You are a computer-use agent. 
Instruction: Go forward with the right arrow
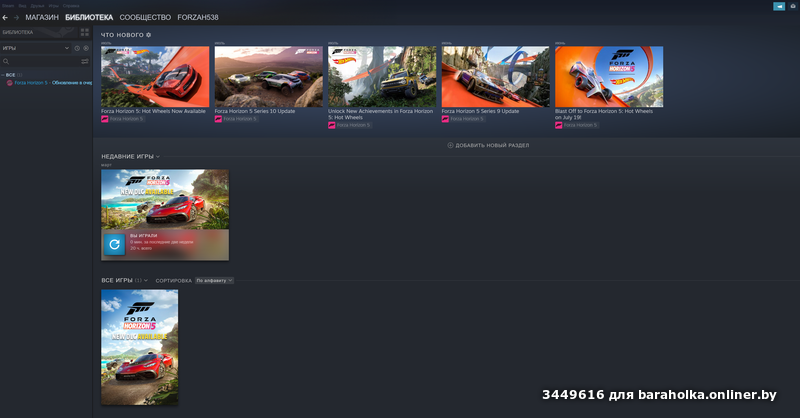tap(16, 17)
